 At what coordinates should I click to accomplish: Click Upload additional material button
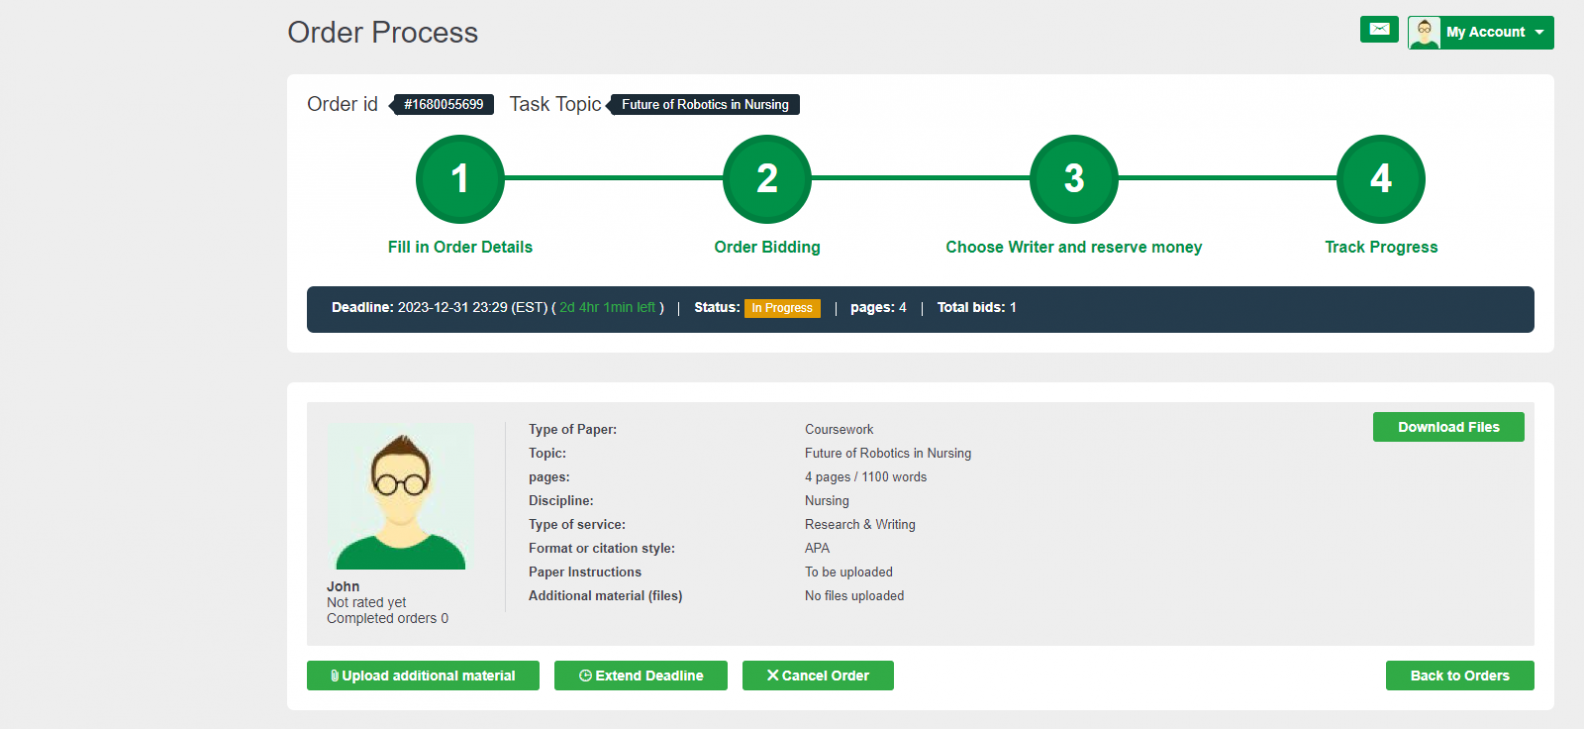[423, 676]
